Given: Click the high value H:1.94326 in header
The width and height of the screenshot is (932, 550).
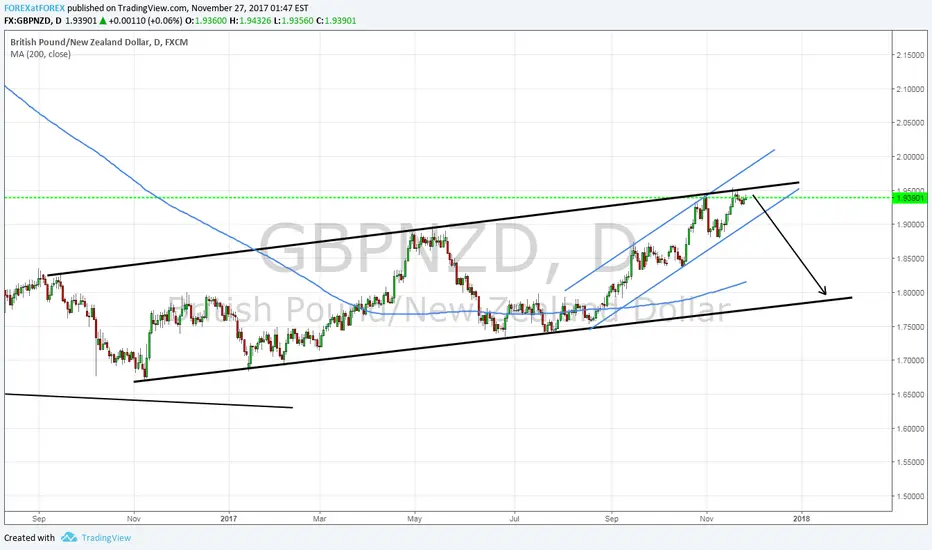Looking at the screenshot, I should coord(250,20).
